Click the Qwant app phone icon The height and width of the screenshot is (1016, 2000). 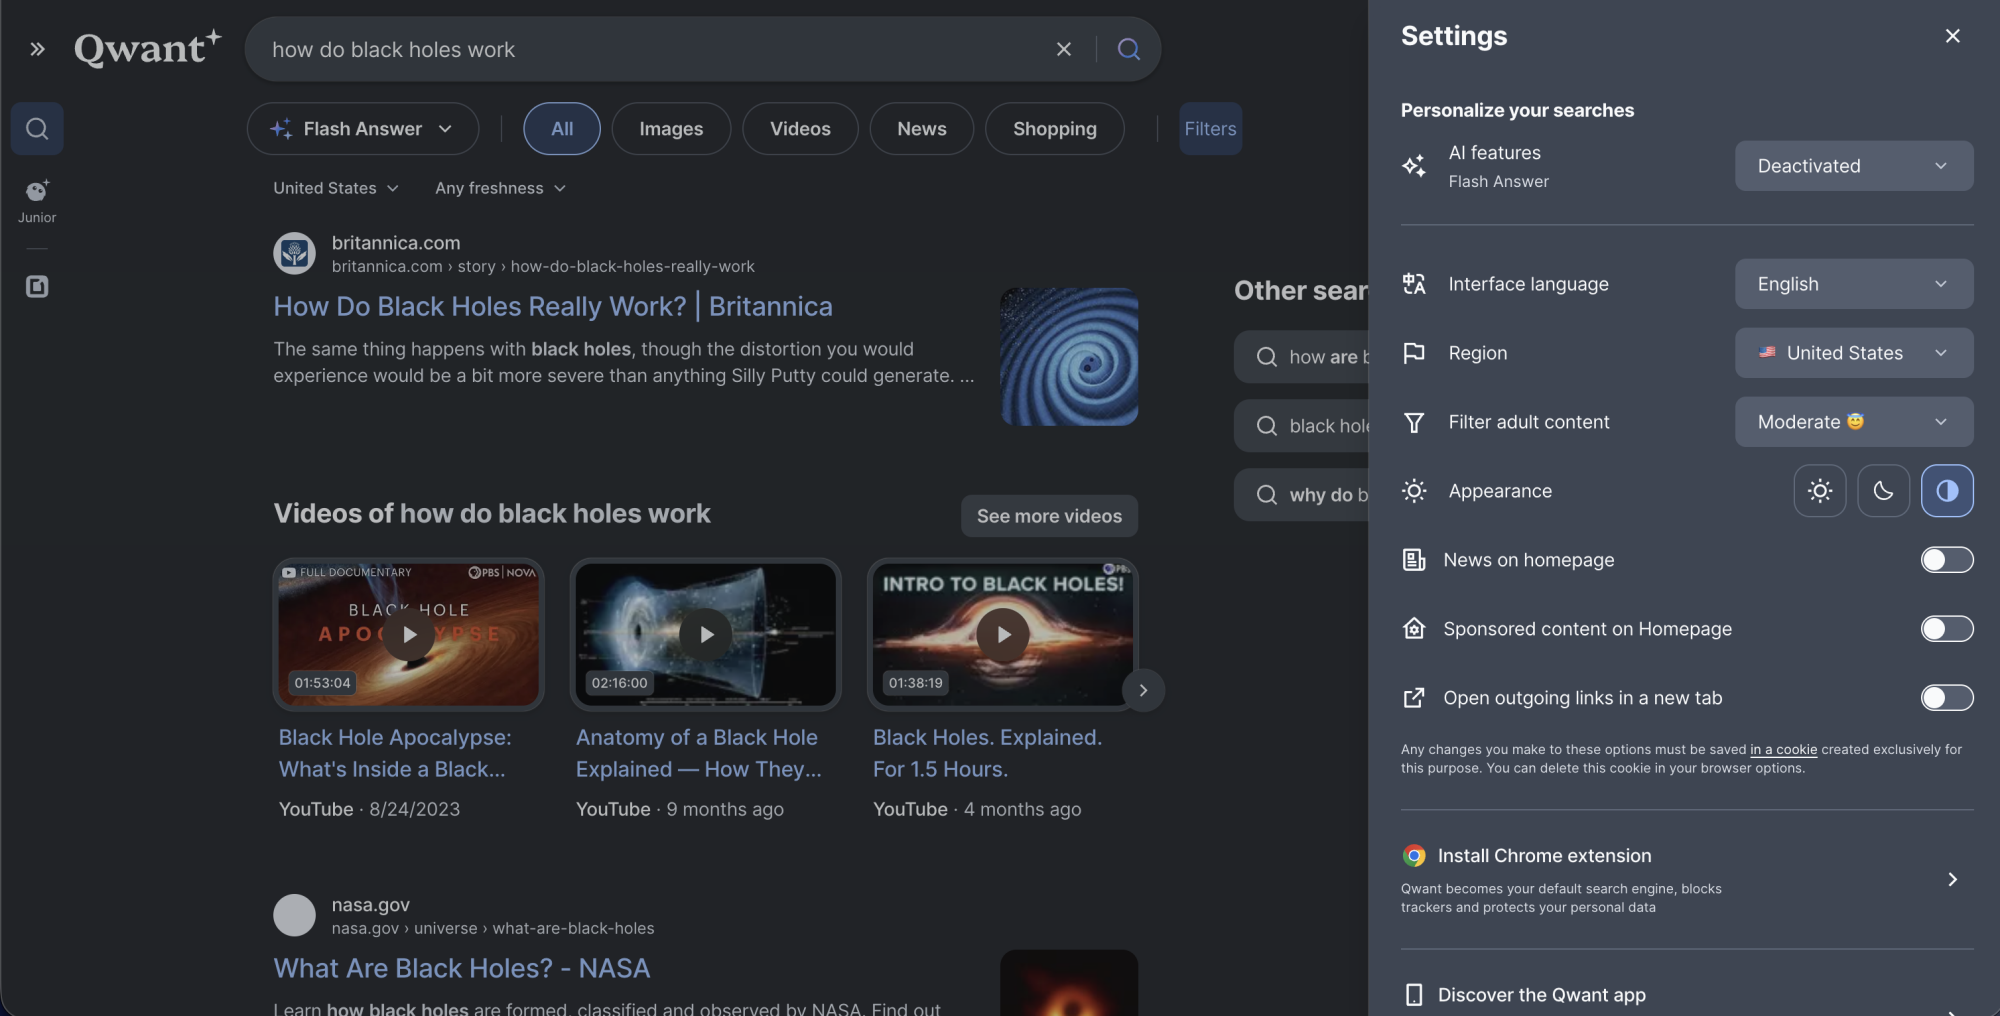point(1414,995)
